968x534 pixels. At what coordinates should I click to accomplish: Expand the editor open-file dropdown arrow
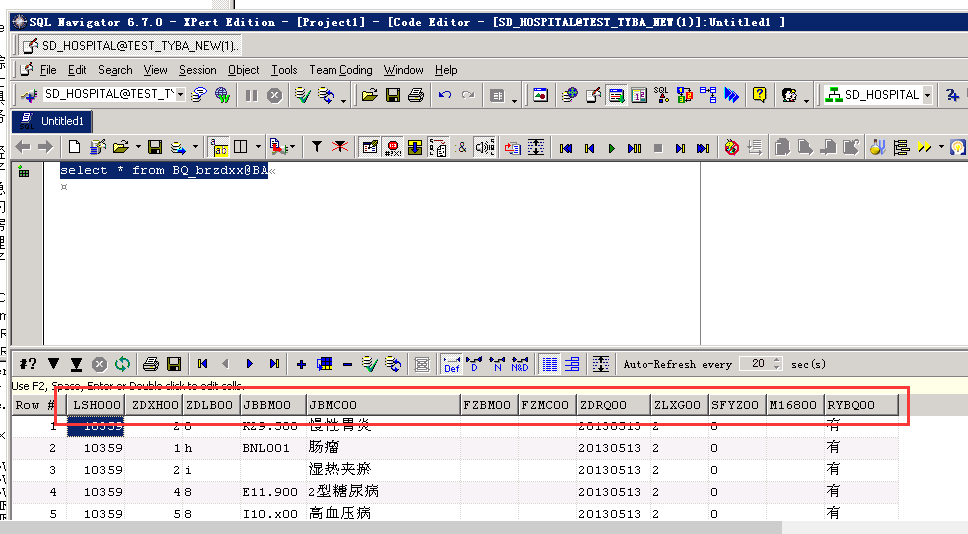click(x=138, y=147)
